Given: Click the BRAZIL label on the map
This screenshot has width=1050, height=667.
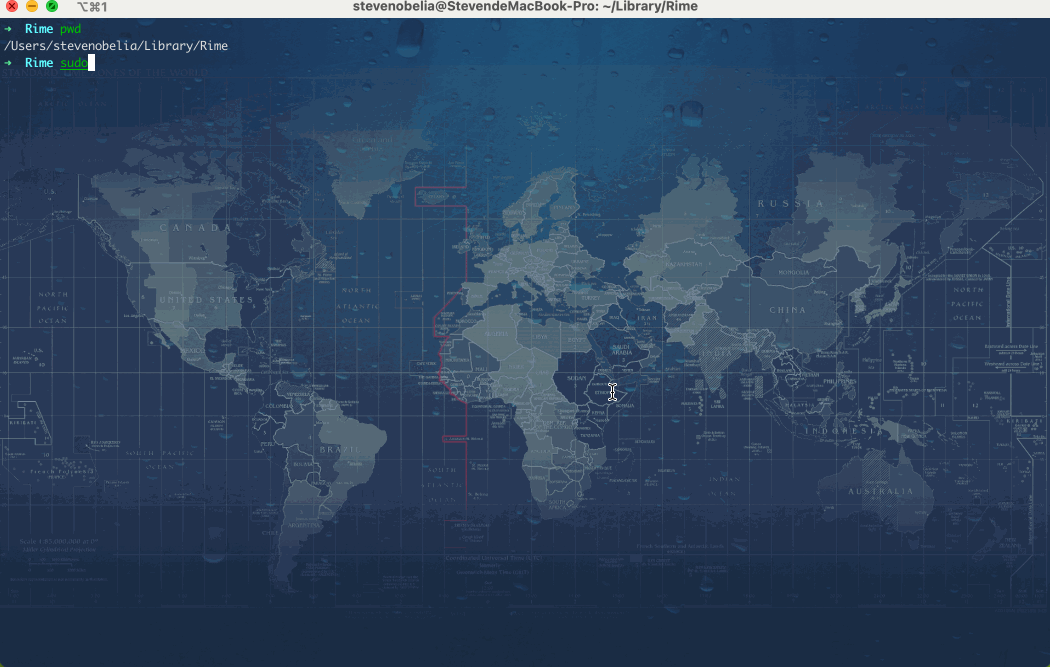Looking at the screenshot, I should point(337,450).
